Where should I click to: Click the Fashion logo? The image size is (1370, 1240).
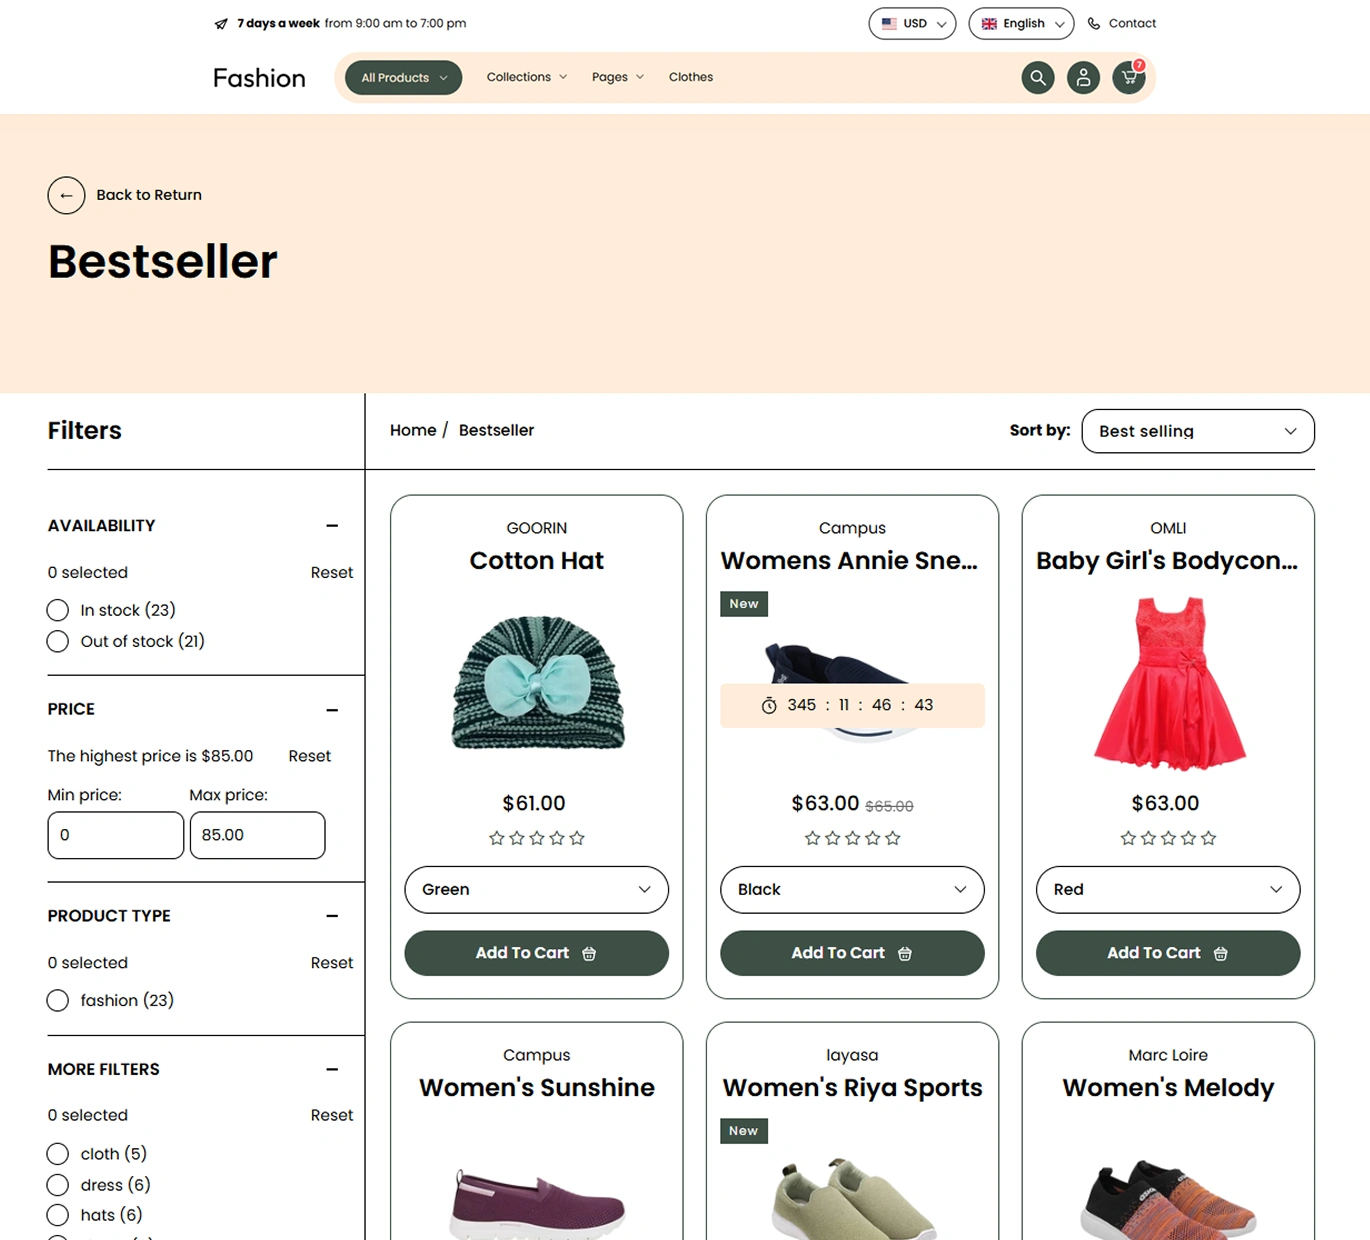[259, 78]
